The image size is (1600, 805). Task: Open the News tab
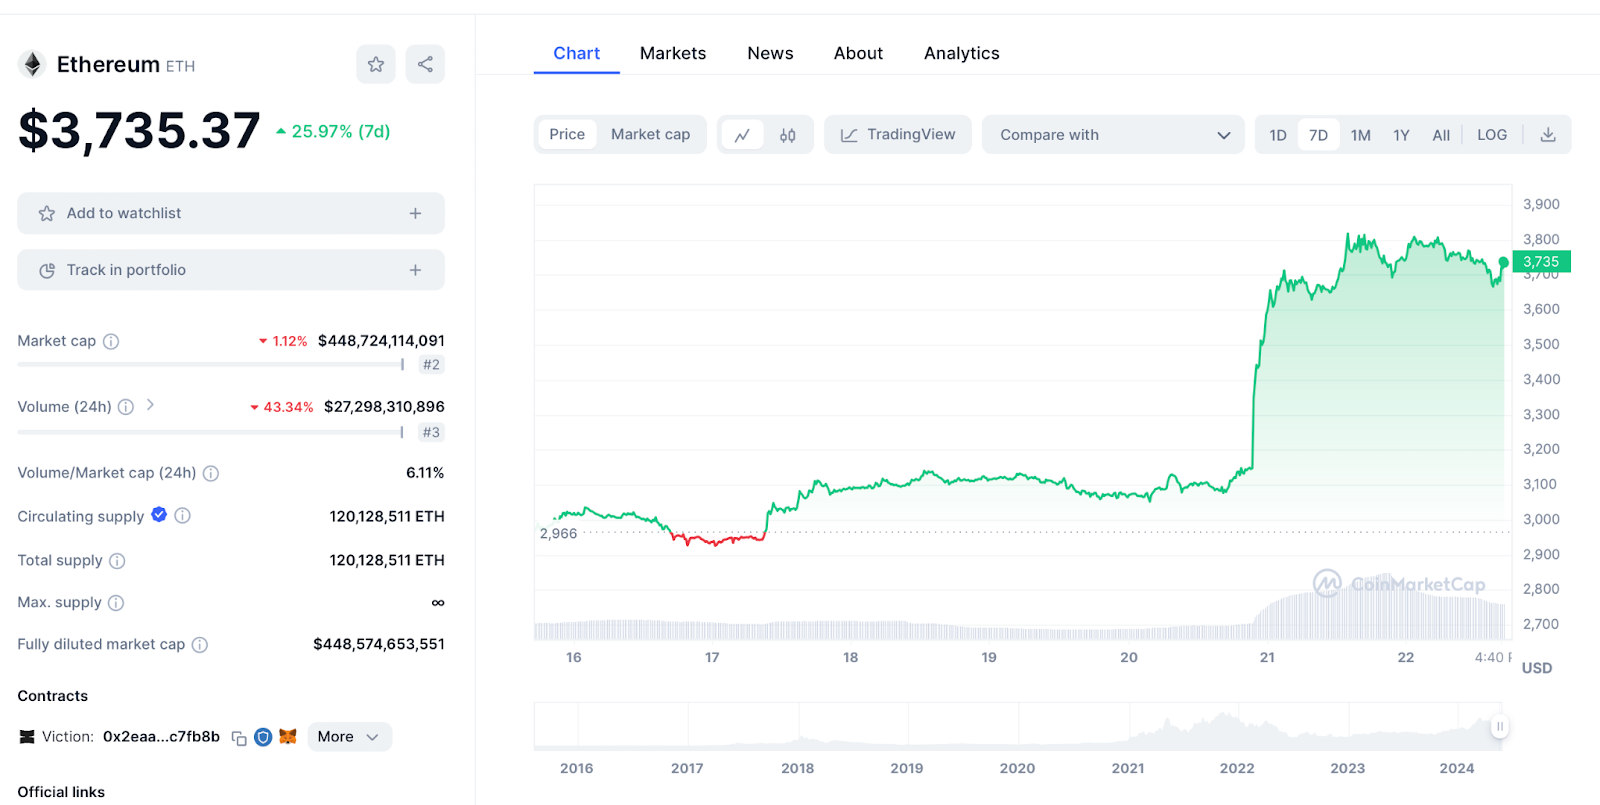tap(770, 53)
